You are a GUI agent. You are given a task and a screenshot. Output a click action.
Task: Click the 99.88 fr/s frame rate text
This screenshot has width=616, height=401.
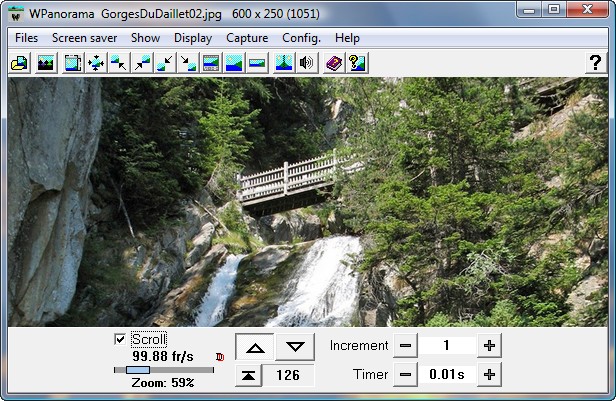pyautogui.click(x=163, y=356)
